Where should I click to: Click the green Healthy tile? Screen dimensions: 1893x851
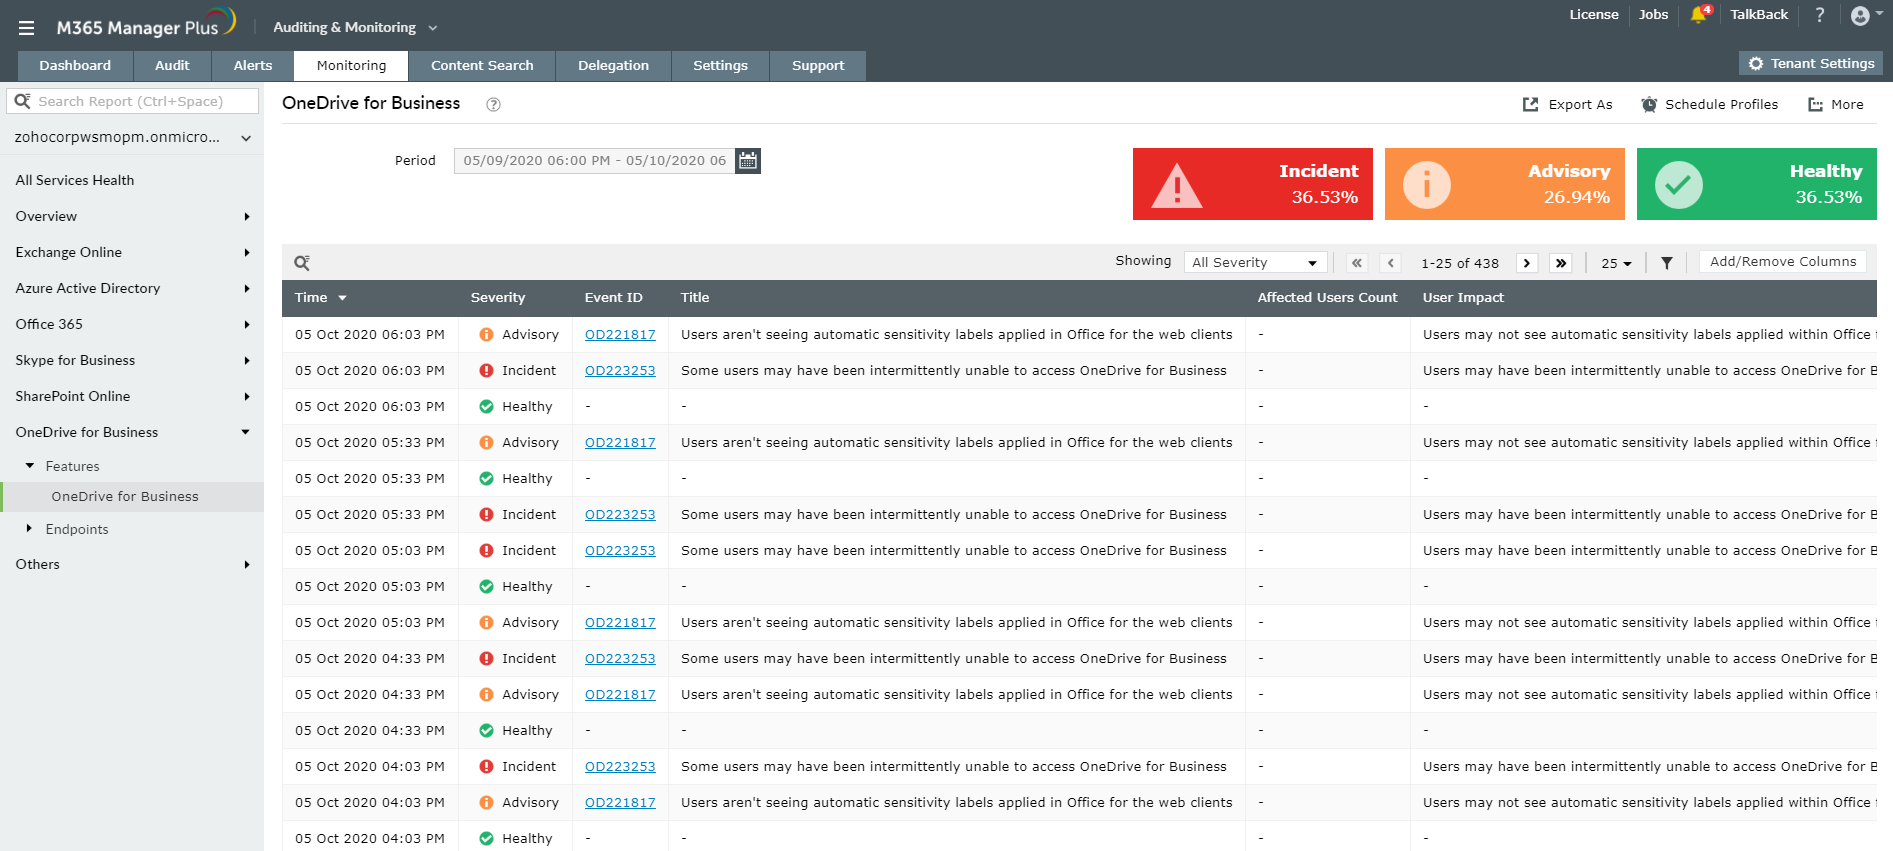pyautogui.click(x=1757, y=184)
